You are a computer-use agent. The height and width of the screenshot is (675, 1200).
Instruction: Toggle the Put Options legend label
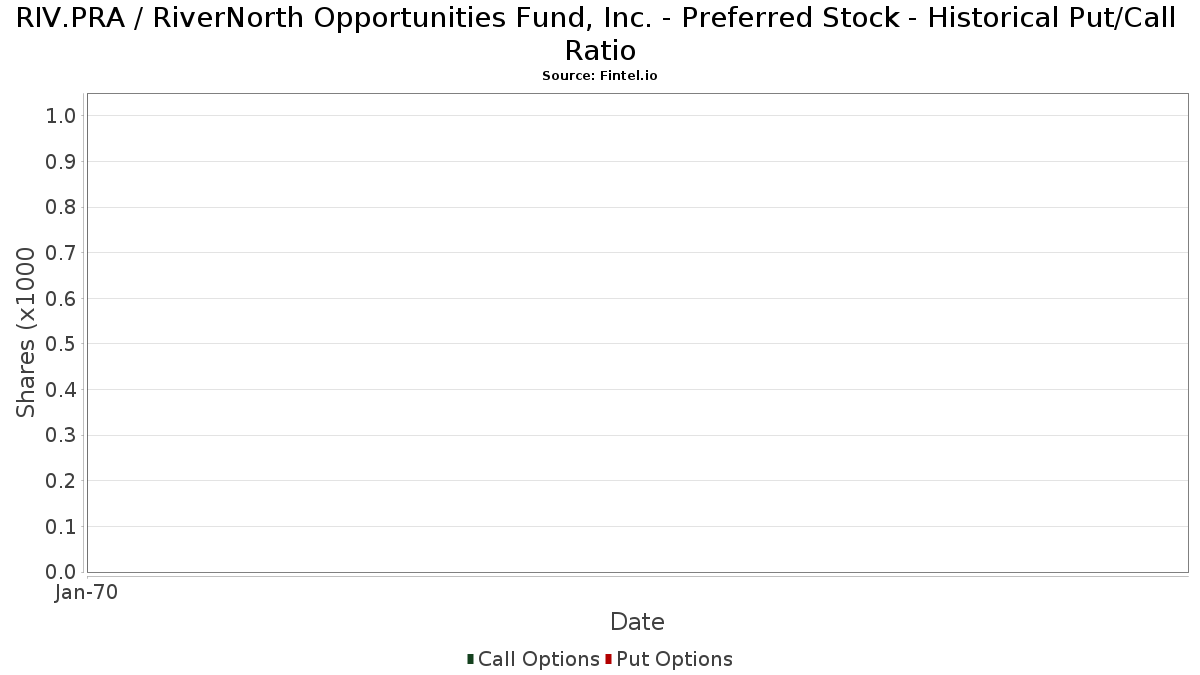674,659
